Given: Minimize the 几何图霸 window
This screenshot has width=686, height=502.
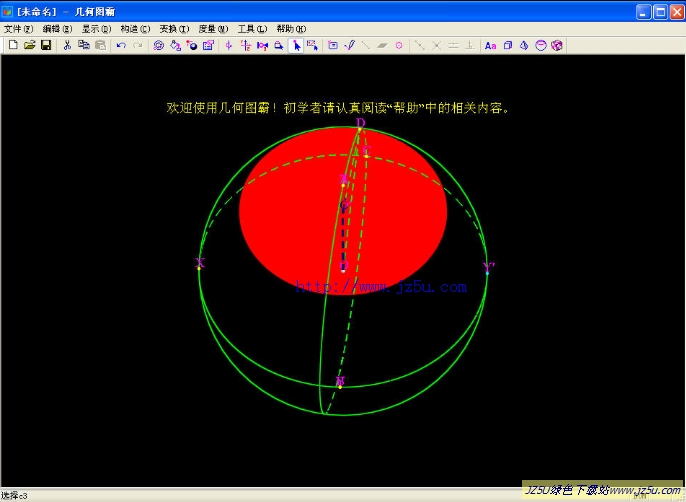Looking at the screenshot, I should click(643, 12).
